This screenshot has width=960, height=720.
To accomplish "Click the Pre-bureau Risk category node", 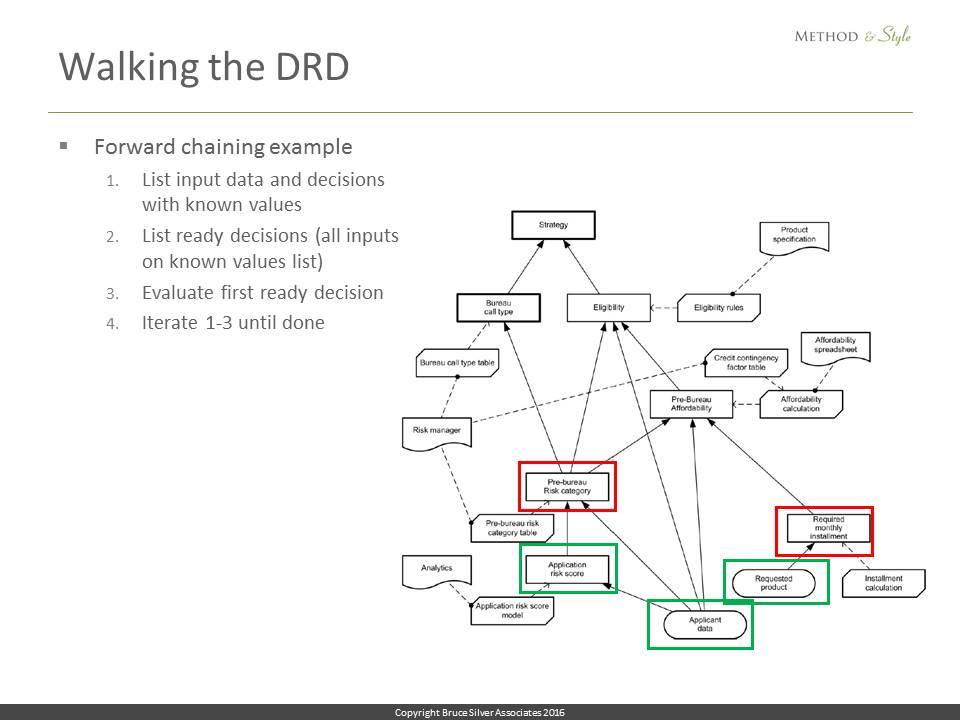I will click(x=567, y=486).
